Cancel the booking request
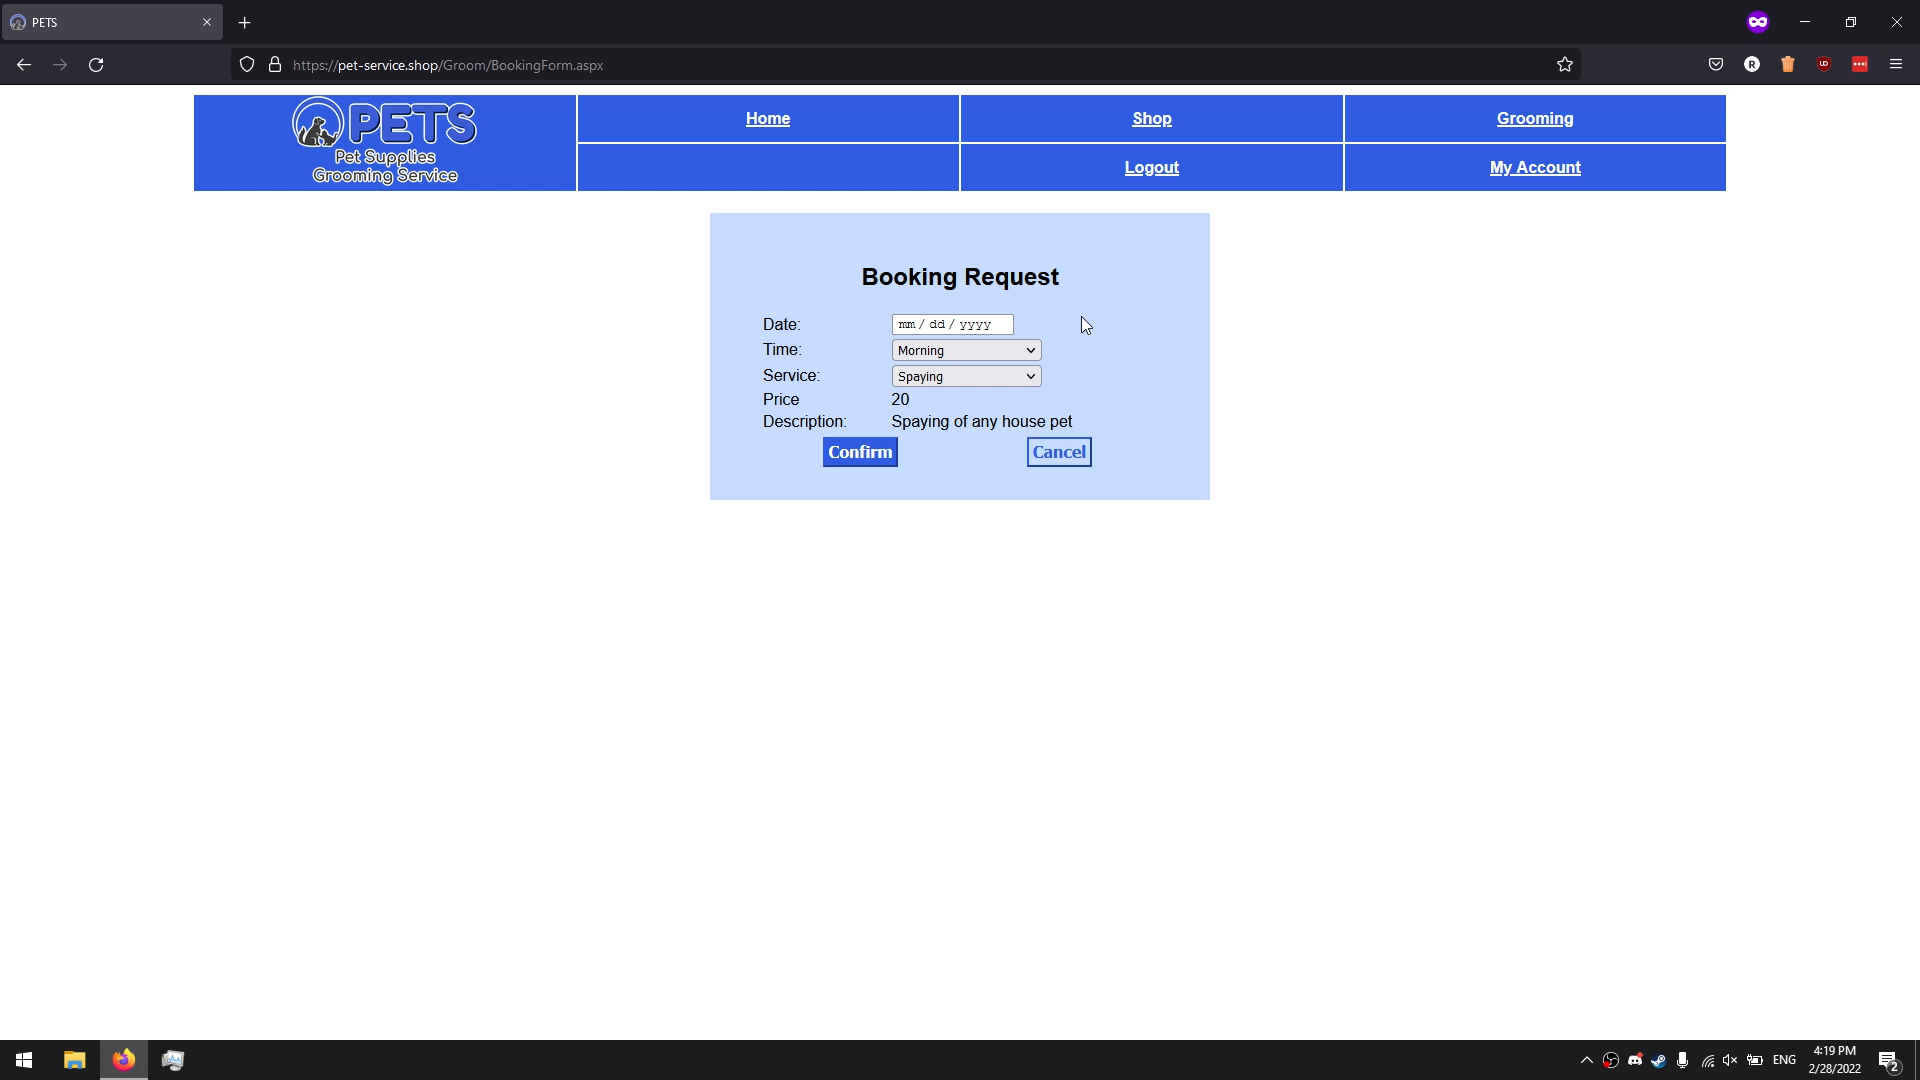1920x1080 pixels. pos(1058,452)
